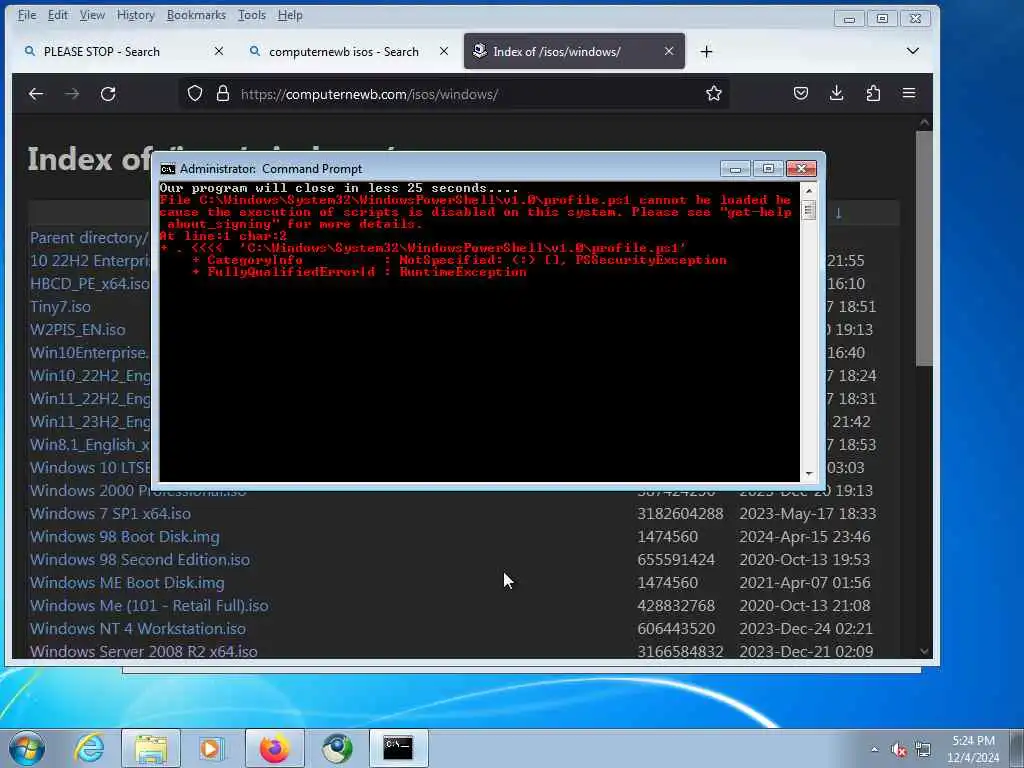Open Windows Me (101 - Retail Full).iso link

(x=149, y=605)
